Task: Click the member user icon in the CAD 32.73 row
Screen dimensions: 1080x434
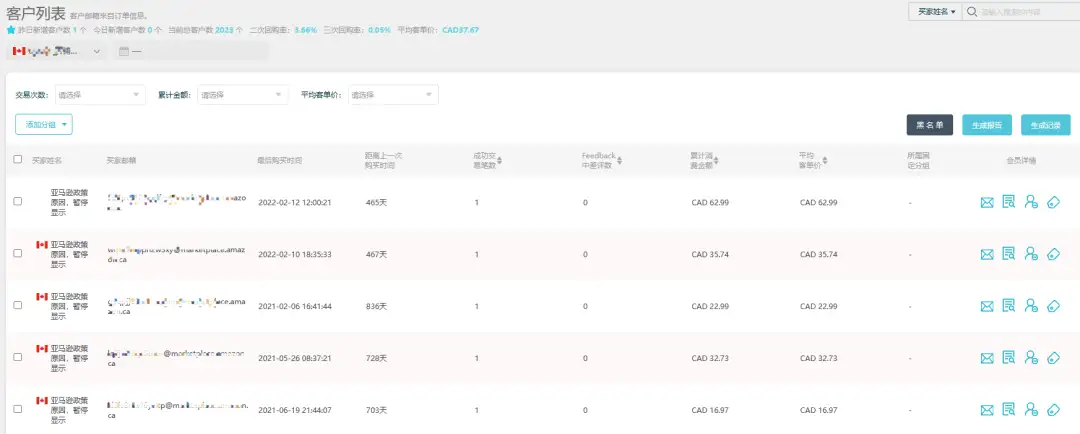Action: 1031,358
